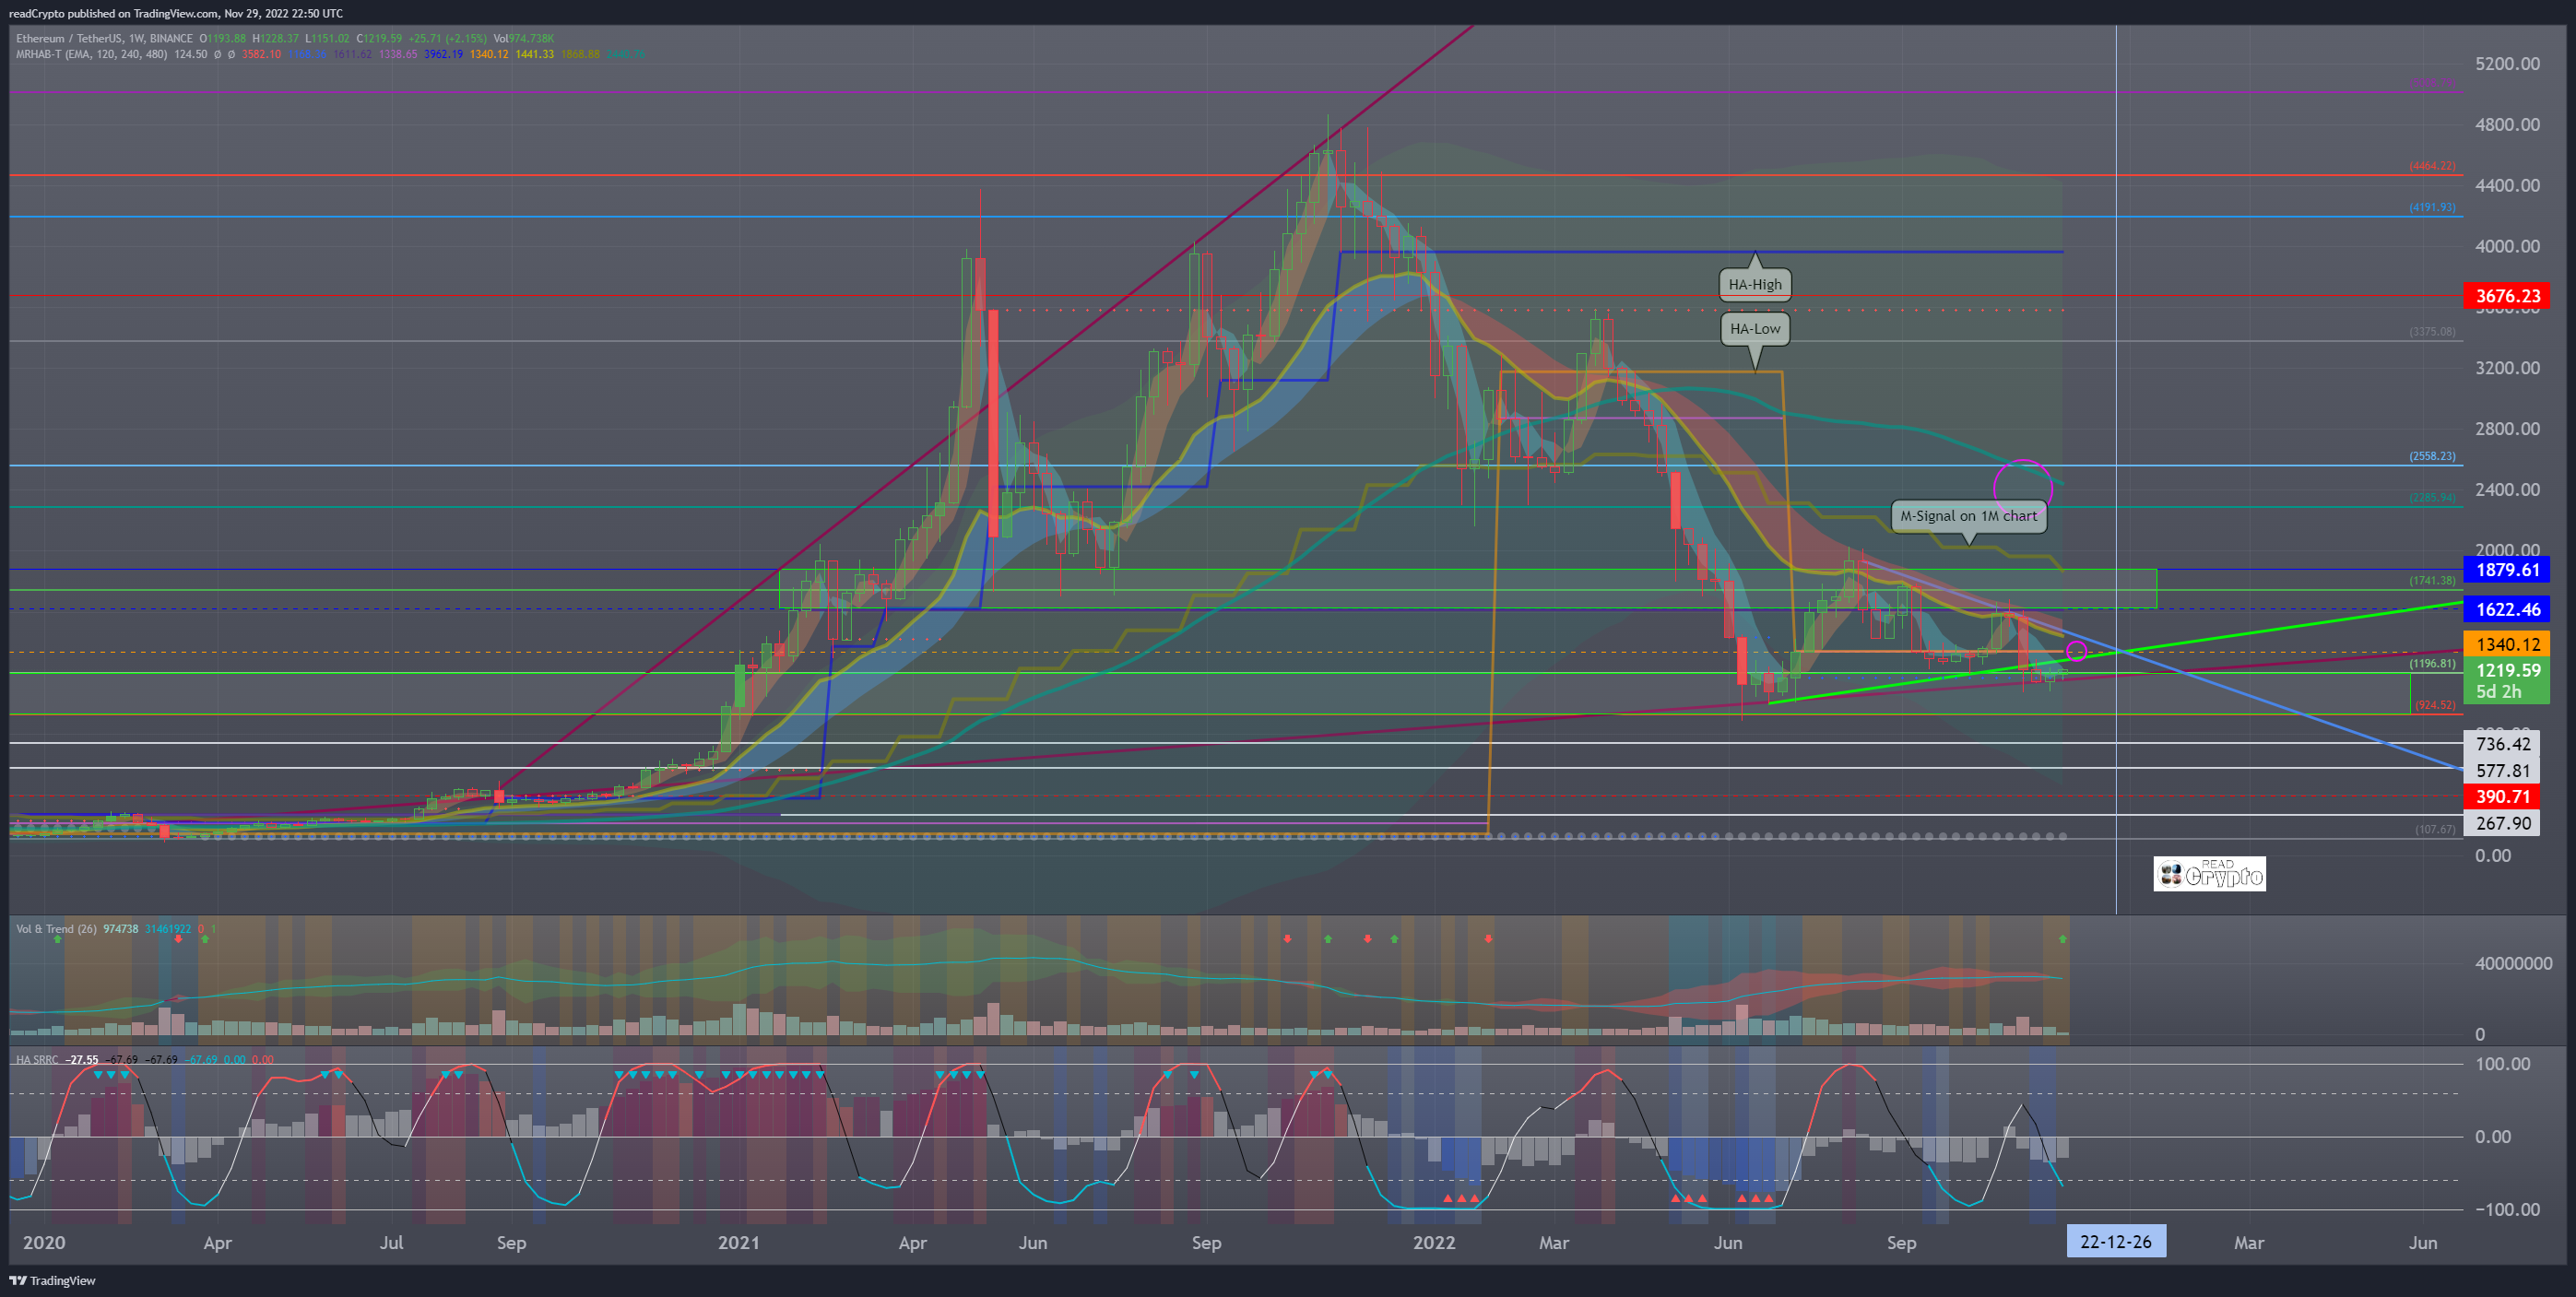Image resolution: width=2576 pixels, height=1297 pixels.
Task: Click the 40000000 volume axis label
Action: [x=2513, y=963]
